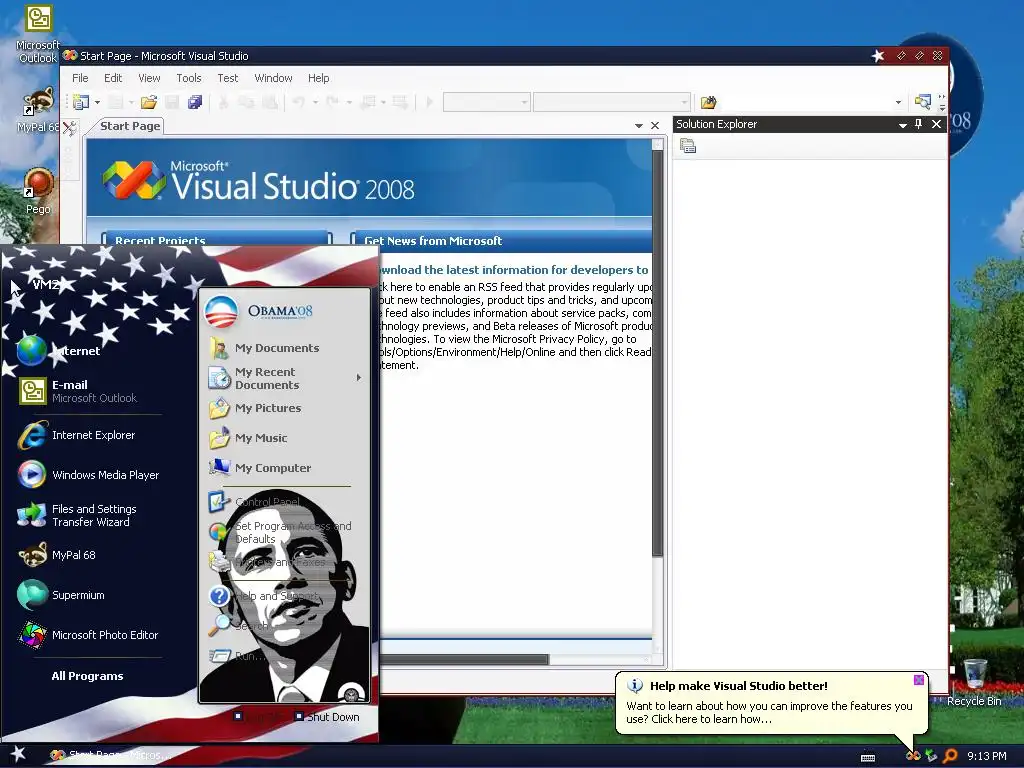Open the Add New Item dropdown arrow
Image resolution: width=1024 pixels, height=768 pixels.
131,103
